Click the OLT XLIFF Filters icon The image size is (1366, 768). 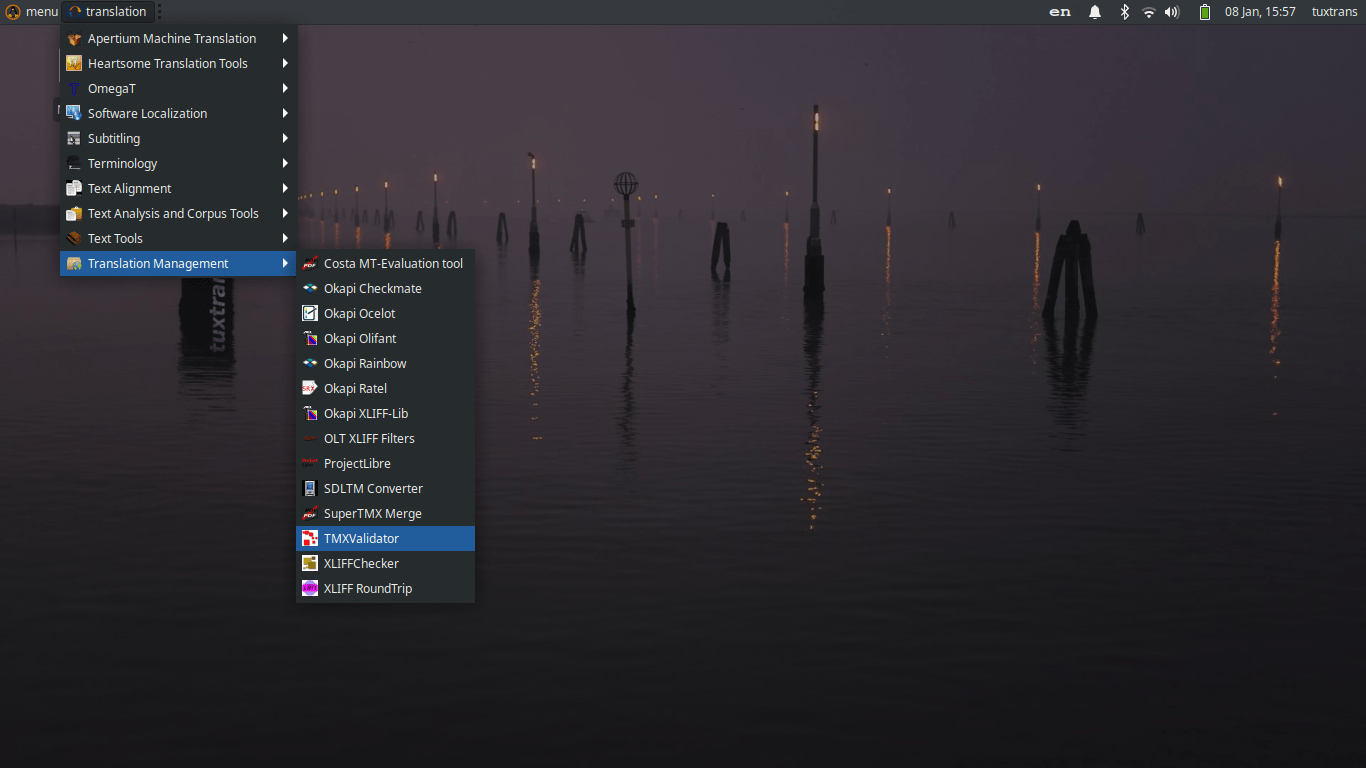310,439
